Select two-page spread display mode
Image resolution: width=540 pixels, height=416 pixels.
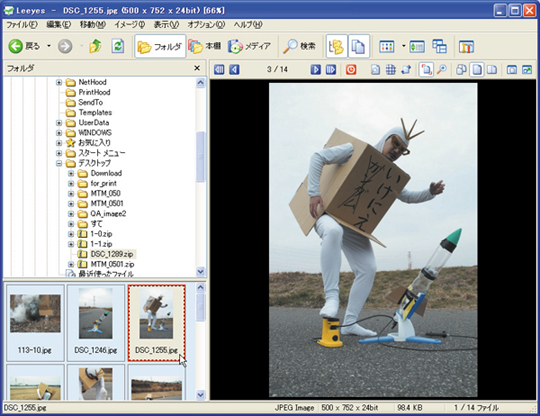click(492, 70)
